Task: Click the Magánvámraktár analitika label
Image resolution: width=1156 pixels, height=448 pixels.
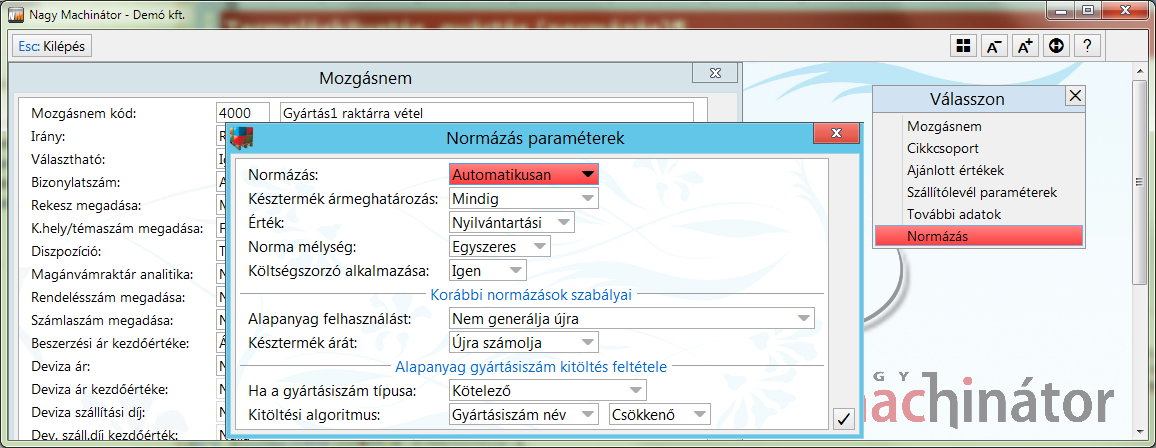Action: pyautogui.click(x=111, y=274)
